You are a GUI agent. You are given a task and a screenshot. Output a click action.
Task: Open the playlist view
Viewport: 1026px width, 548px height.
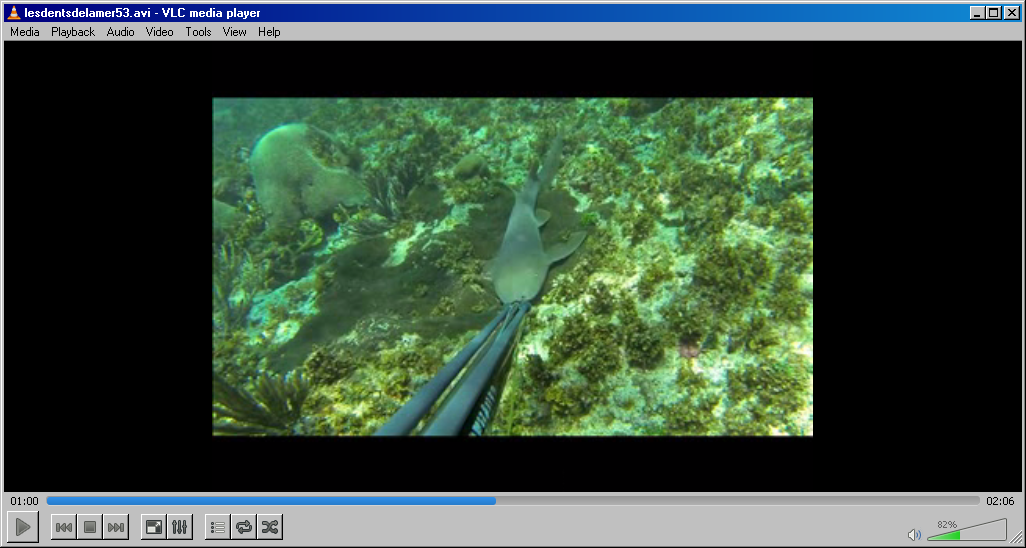click(218, 527)
